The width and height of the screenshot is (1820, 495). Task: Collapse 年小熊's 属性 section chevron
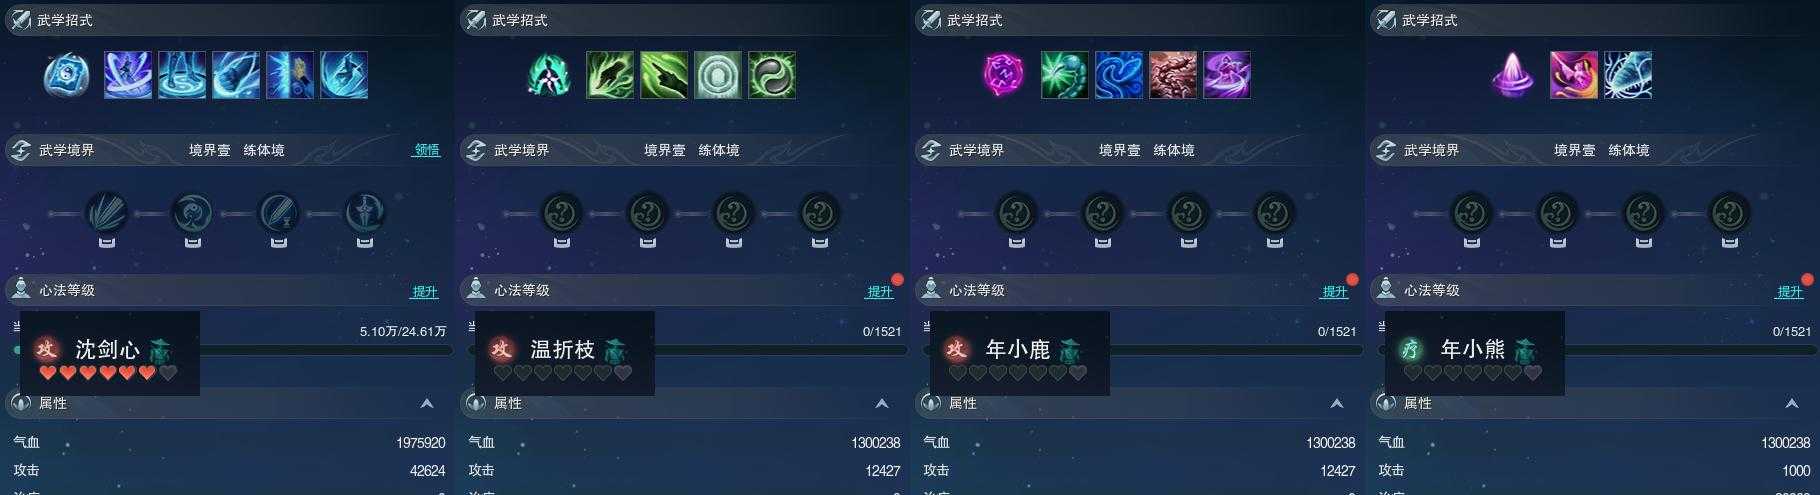tap(1792, 403)
